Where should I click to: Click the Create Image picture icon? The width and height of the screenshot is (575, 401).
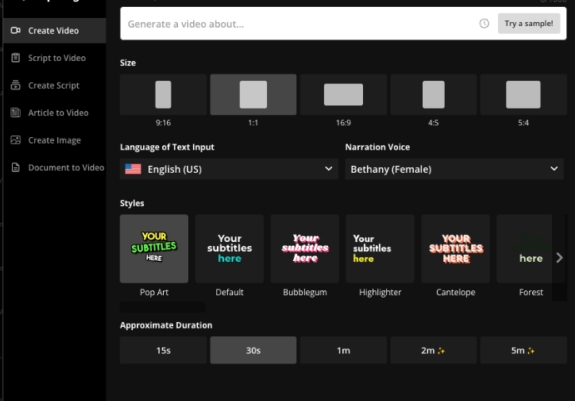click(x=15, y=140)
